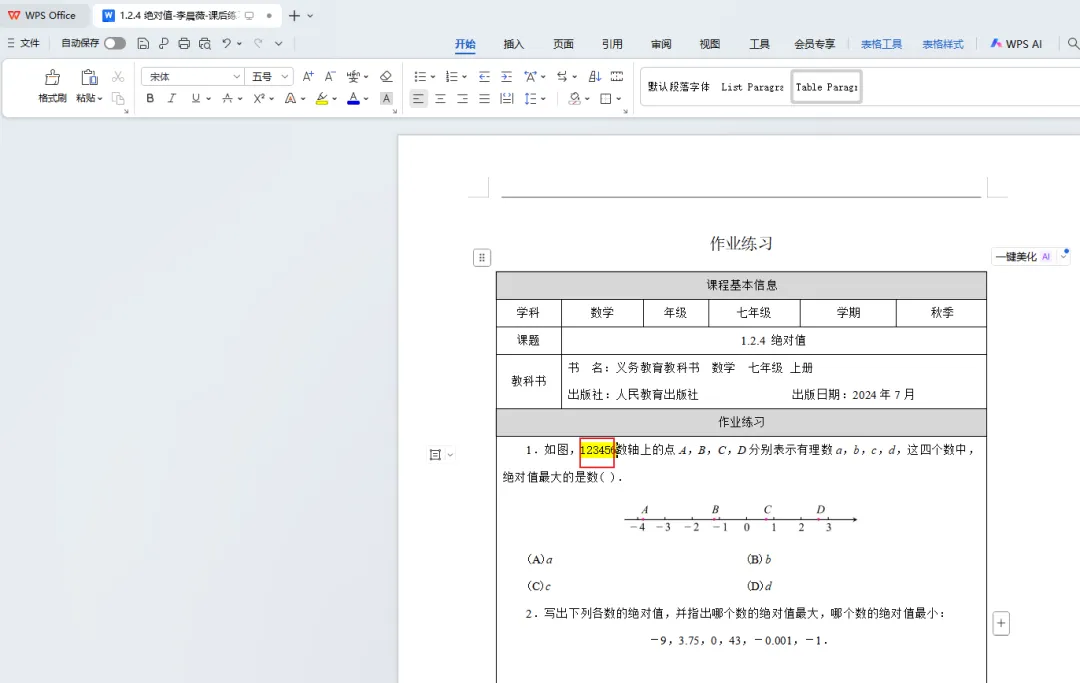Switch to the 审阅 (Review) tab
Screen dimensions: 1080x683
[661, 44]
